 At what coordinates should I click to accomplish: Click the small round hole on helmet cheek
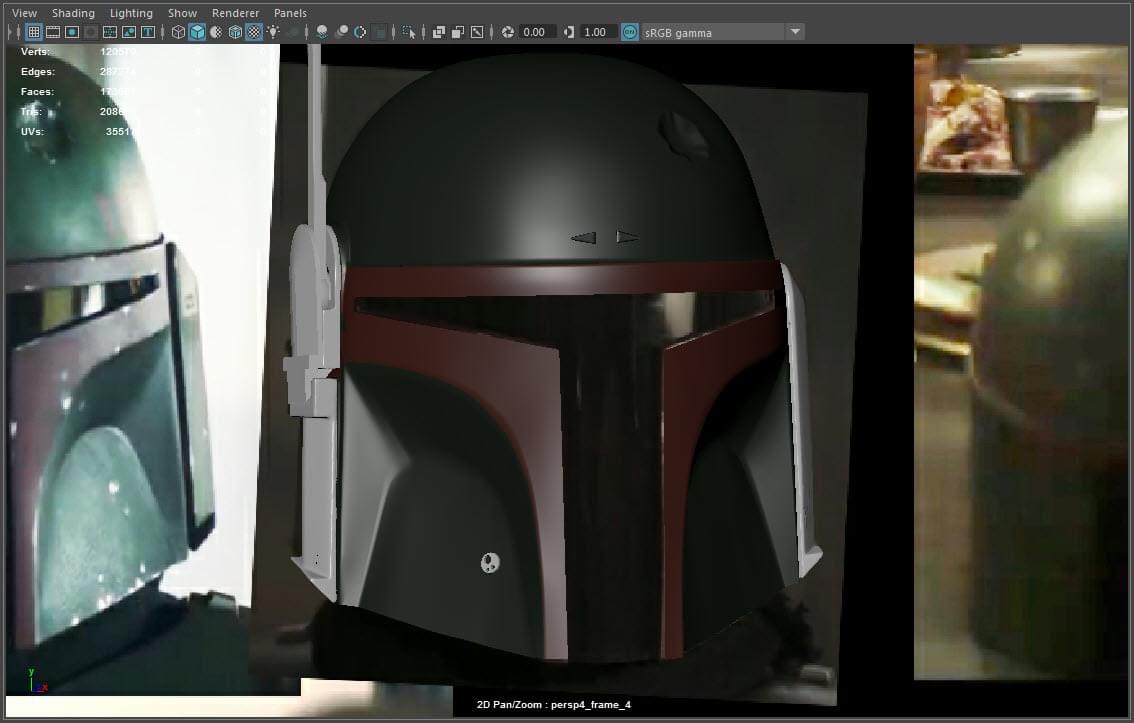490,562
